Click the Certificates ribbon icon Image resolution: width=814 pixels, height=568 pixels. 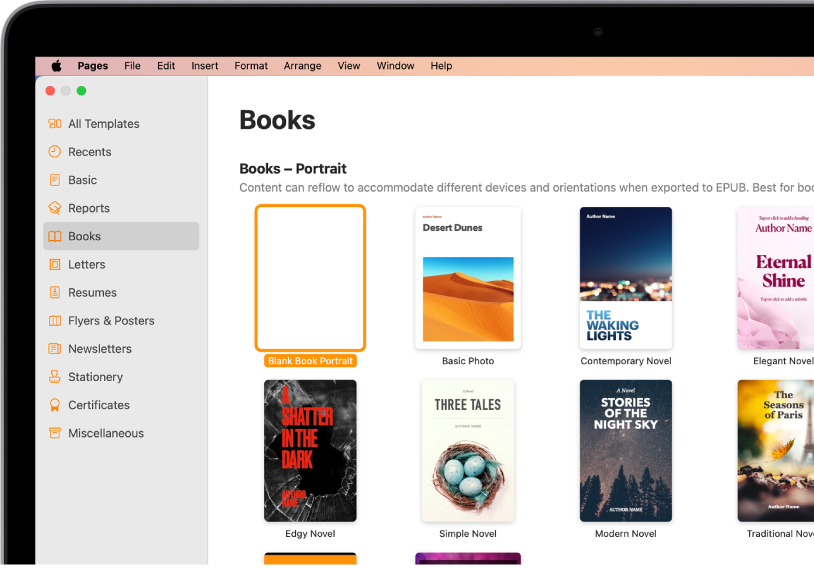click(x=55, y=405)
